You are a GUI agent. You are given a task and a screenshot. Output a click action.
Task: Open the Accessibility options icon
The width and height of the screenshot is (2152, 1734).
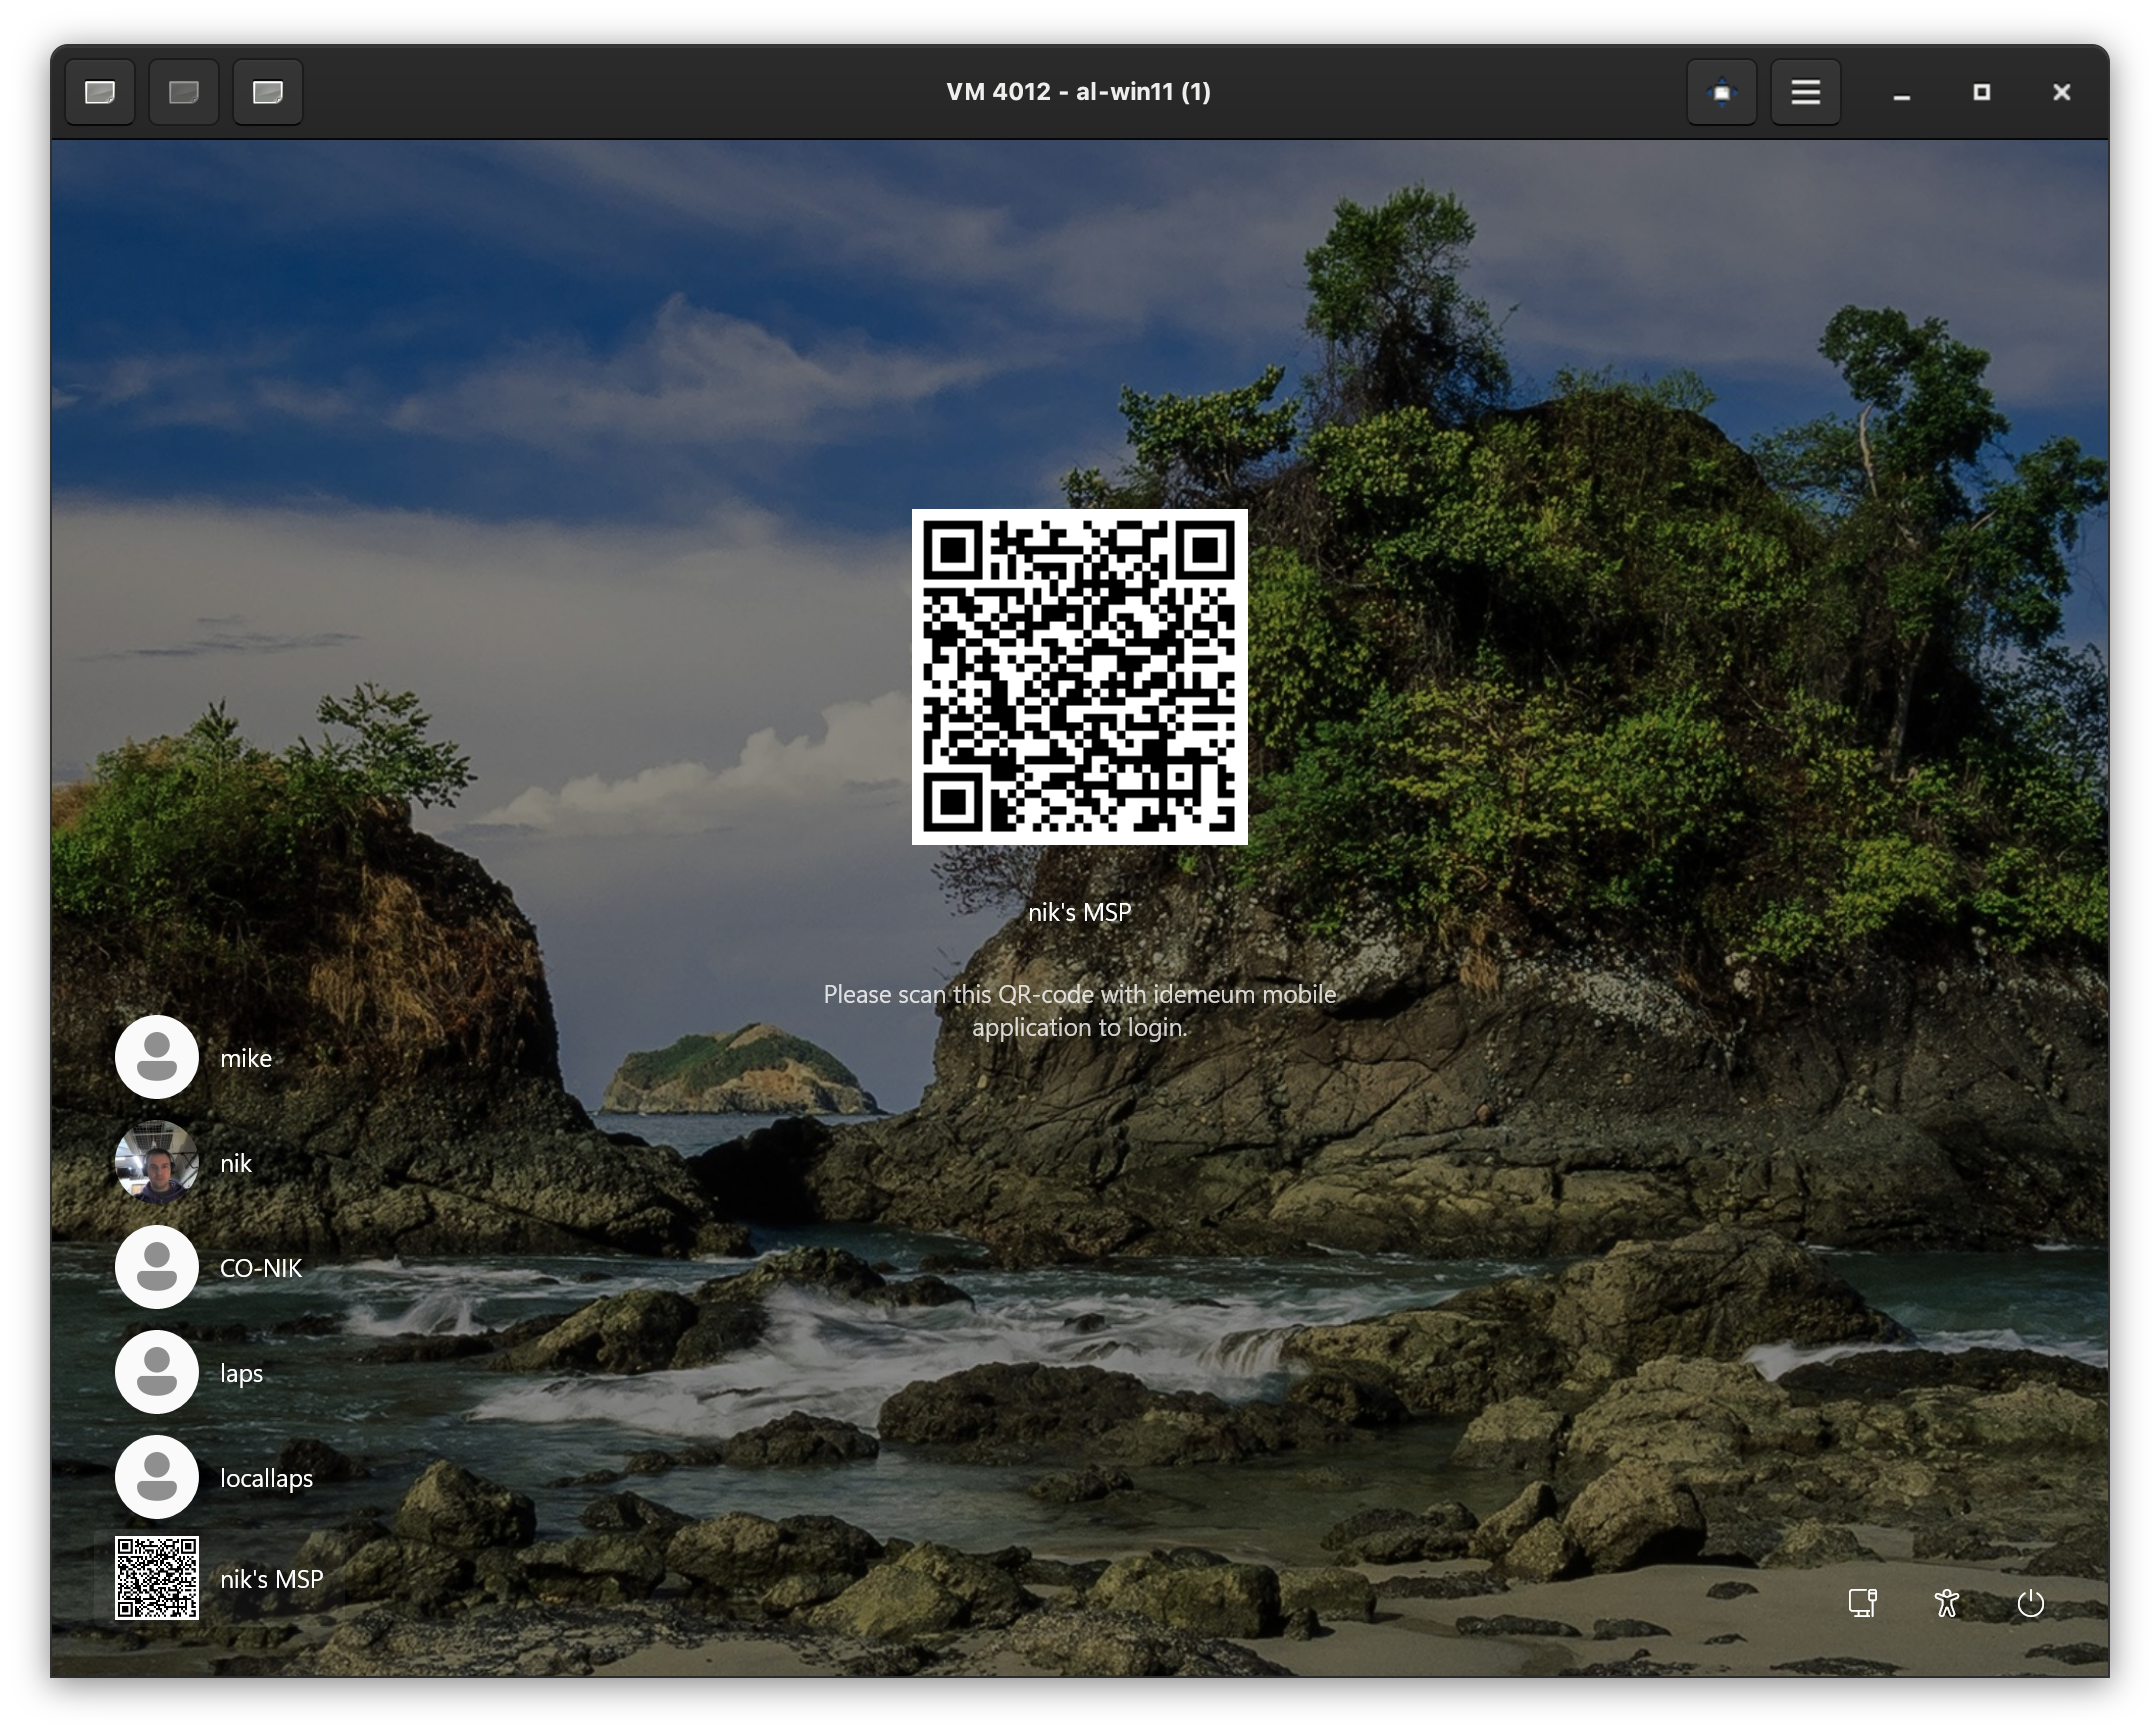1946,1603
